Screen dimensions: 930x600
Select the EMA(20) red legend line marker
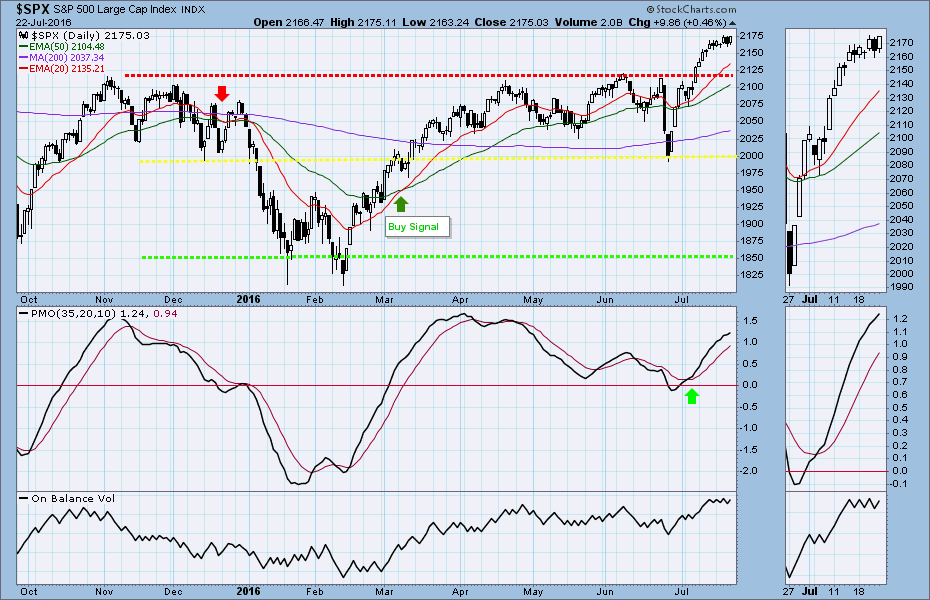coord(26,68)
